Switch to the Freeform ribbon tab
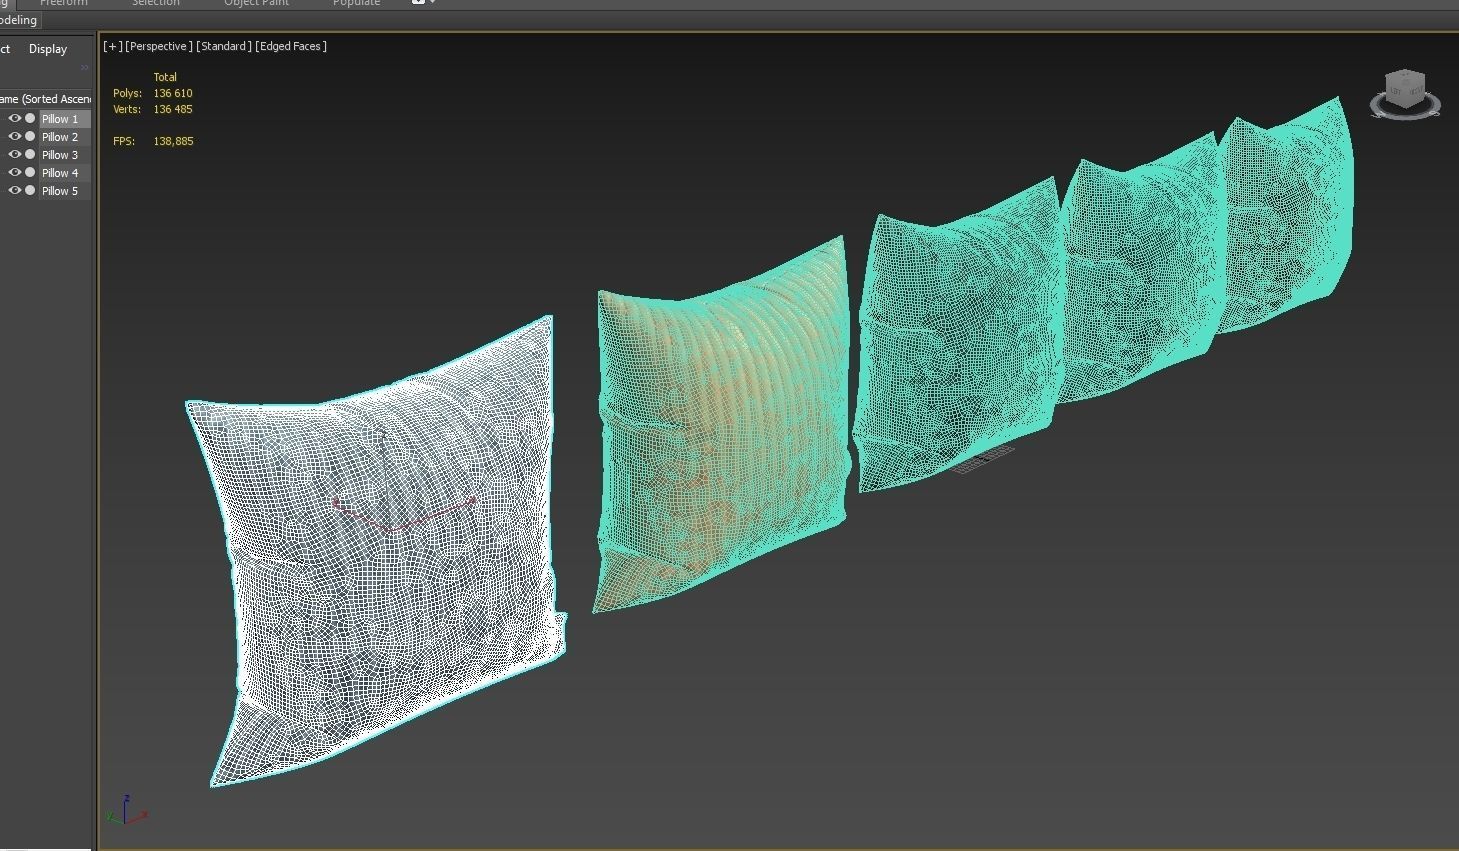Image resolution: width=1459 pixels, height=851 pixels. coord(64,3)
